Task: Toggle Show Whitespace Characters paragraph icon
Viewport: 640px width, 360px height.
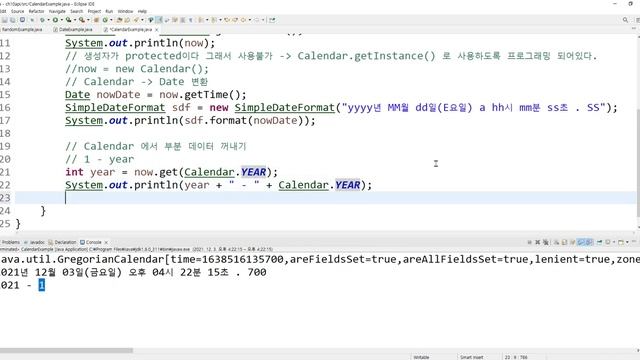Action: pos(191,20)
